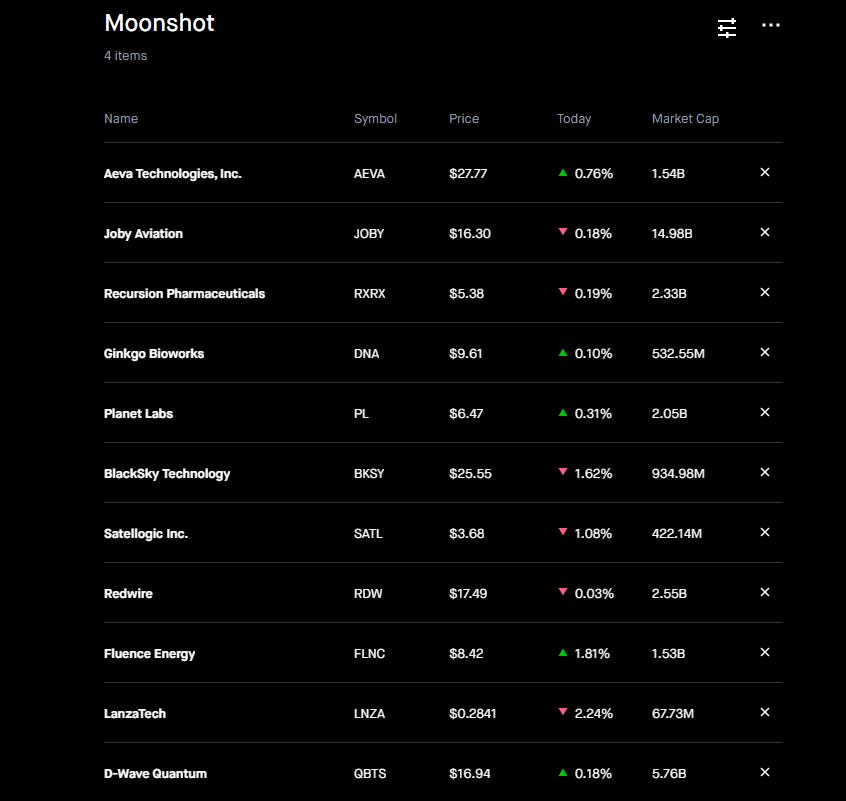Click the DNA ticker symbol
Screen dimensions: 846x801
pos(366,354)
